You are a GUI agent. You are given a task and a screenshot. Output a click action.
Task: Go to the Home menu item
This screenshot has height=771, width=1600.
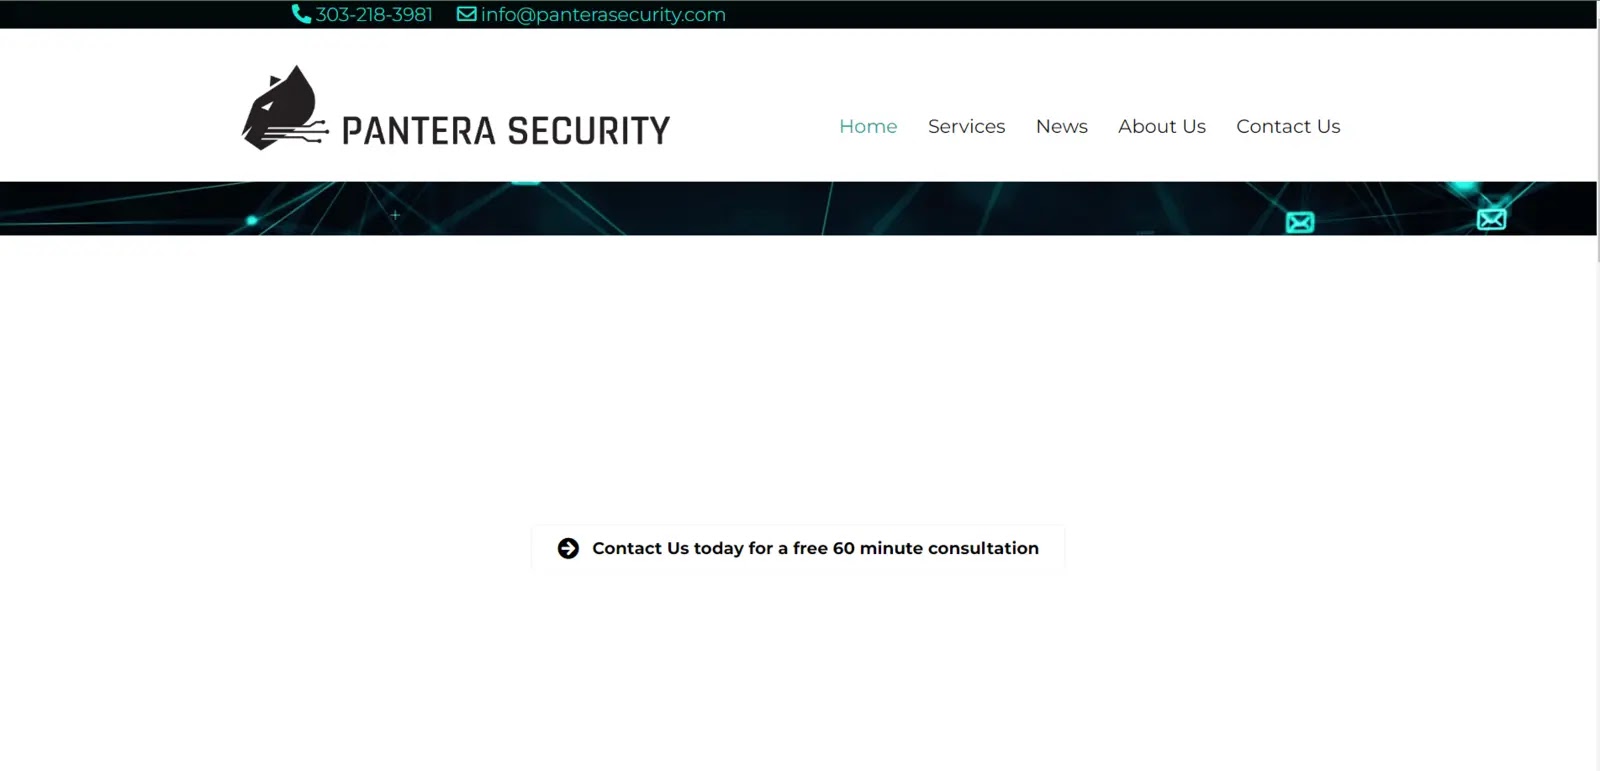pos(868,126)
